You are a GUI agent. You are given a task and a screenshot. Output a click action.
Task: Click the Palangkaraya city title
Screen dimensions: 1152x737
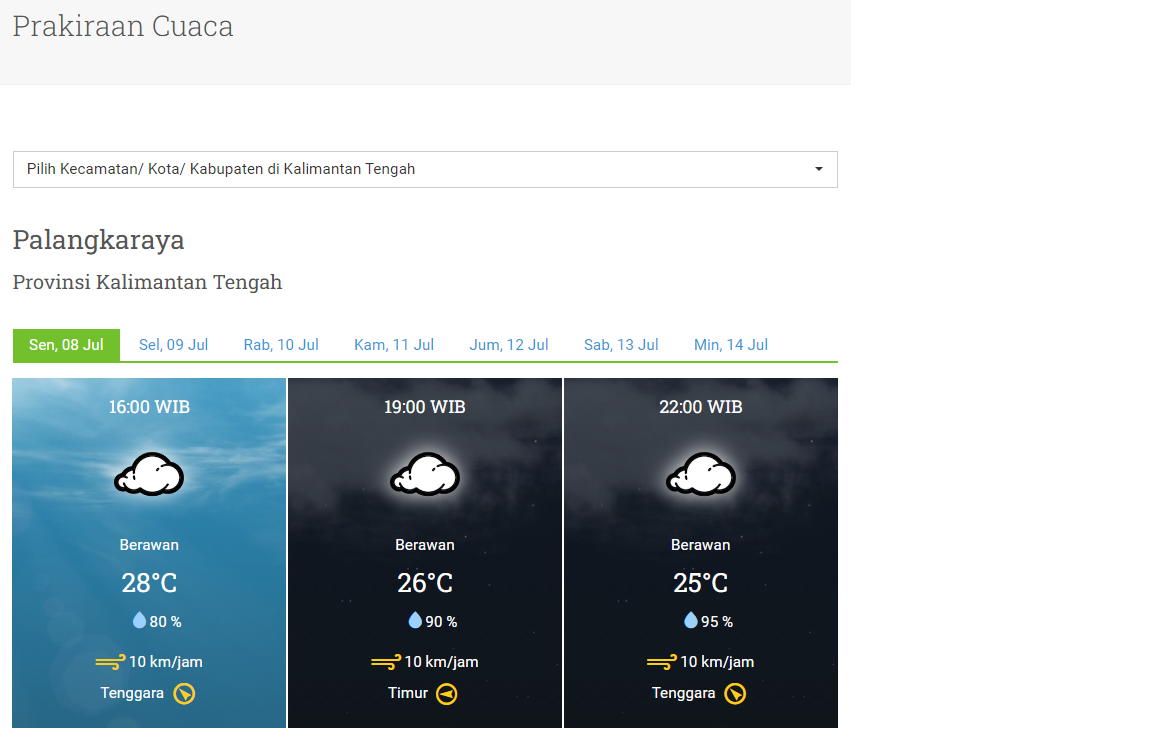98,240
